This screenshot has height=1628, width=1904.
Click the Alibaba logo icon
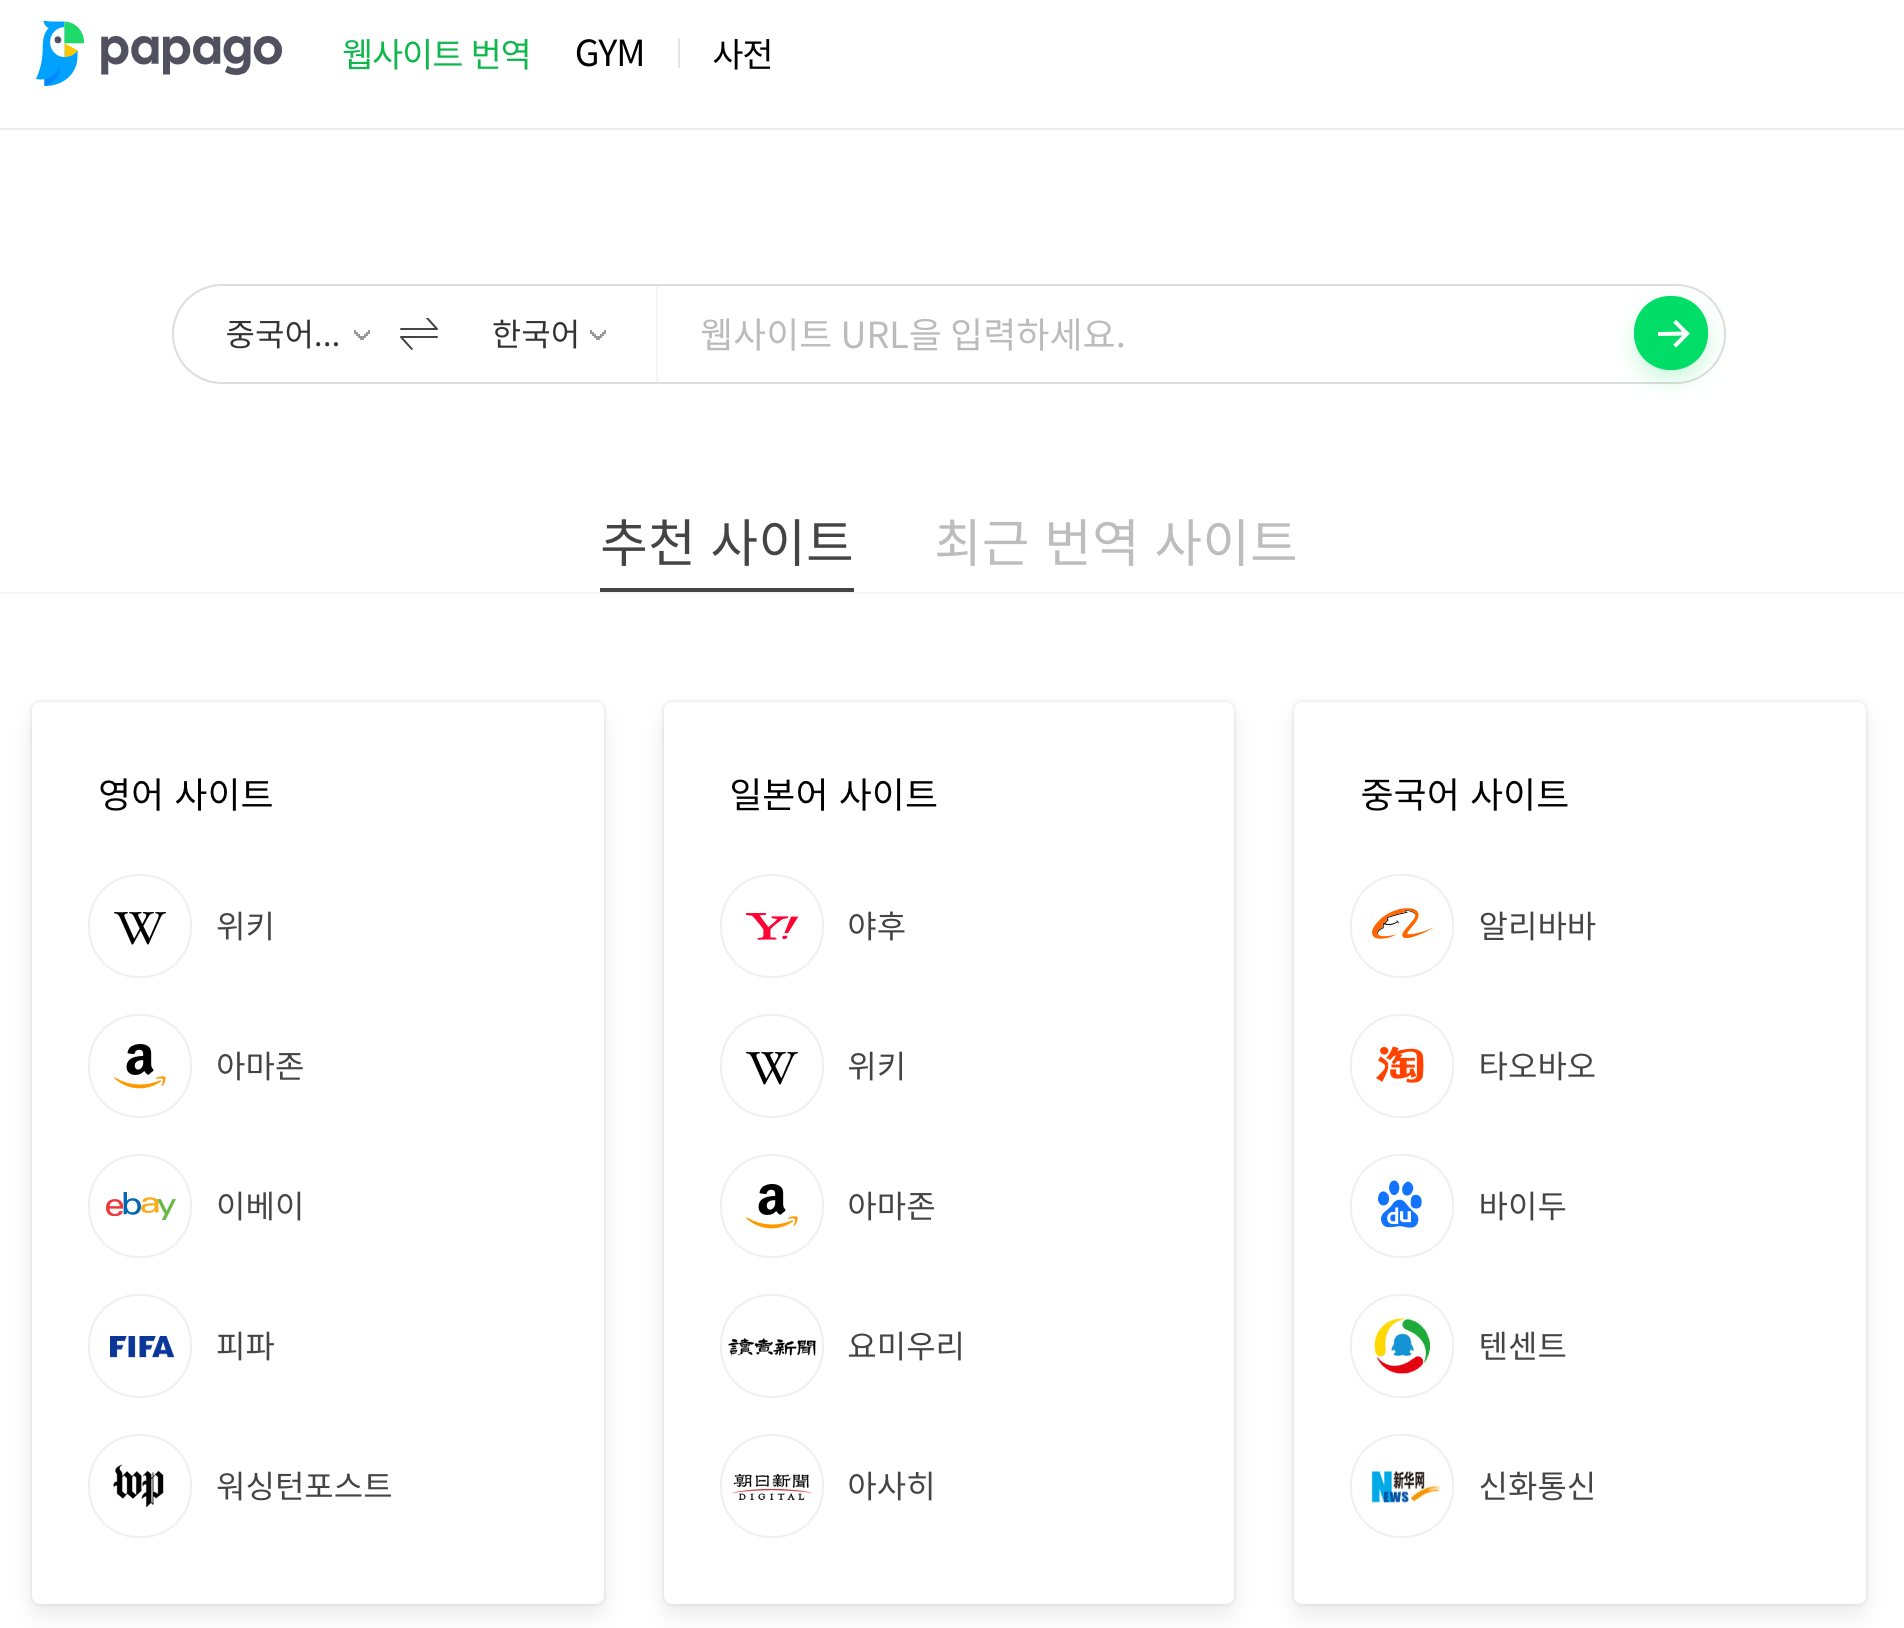pos(1402,926)
